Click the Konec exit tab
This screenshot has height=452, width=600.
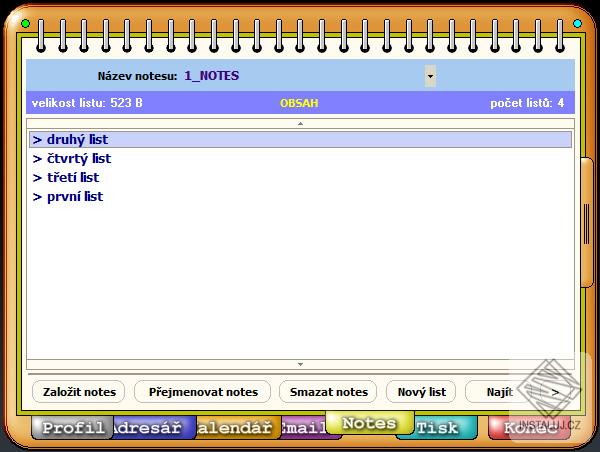529,428
